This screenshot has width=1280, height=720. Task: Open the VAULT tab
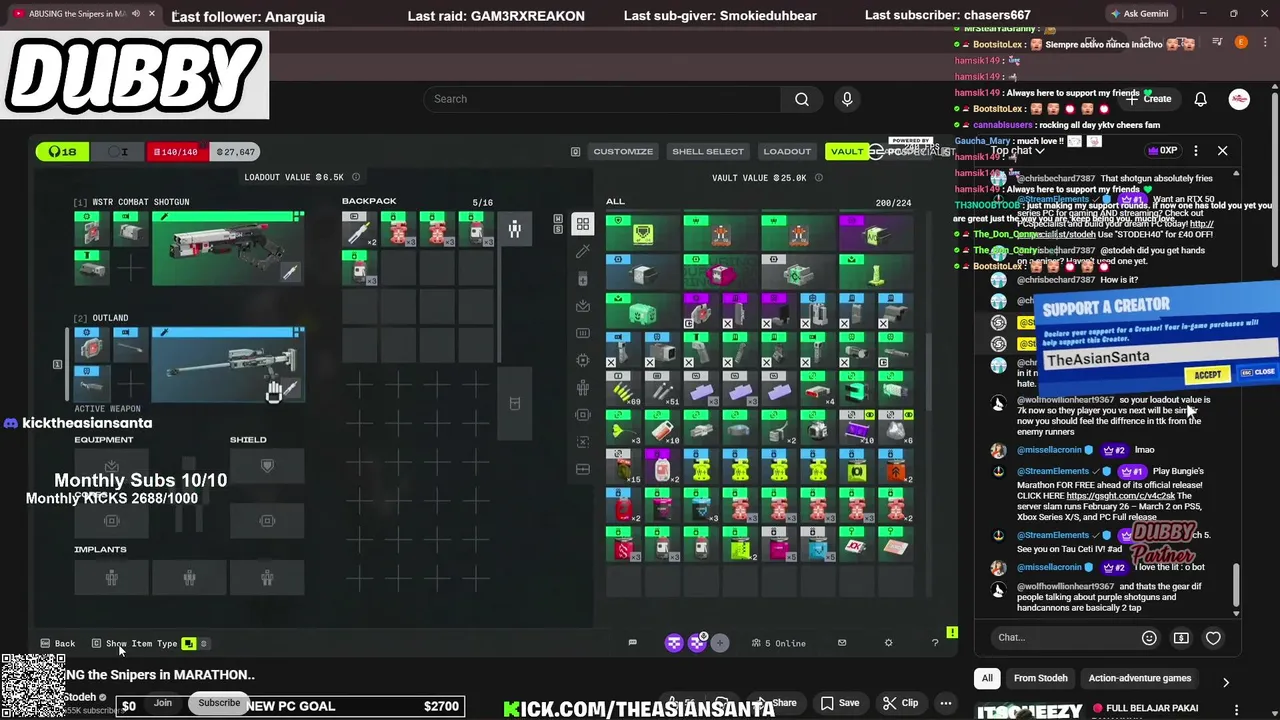(x=846, y=152)
